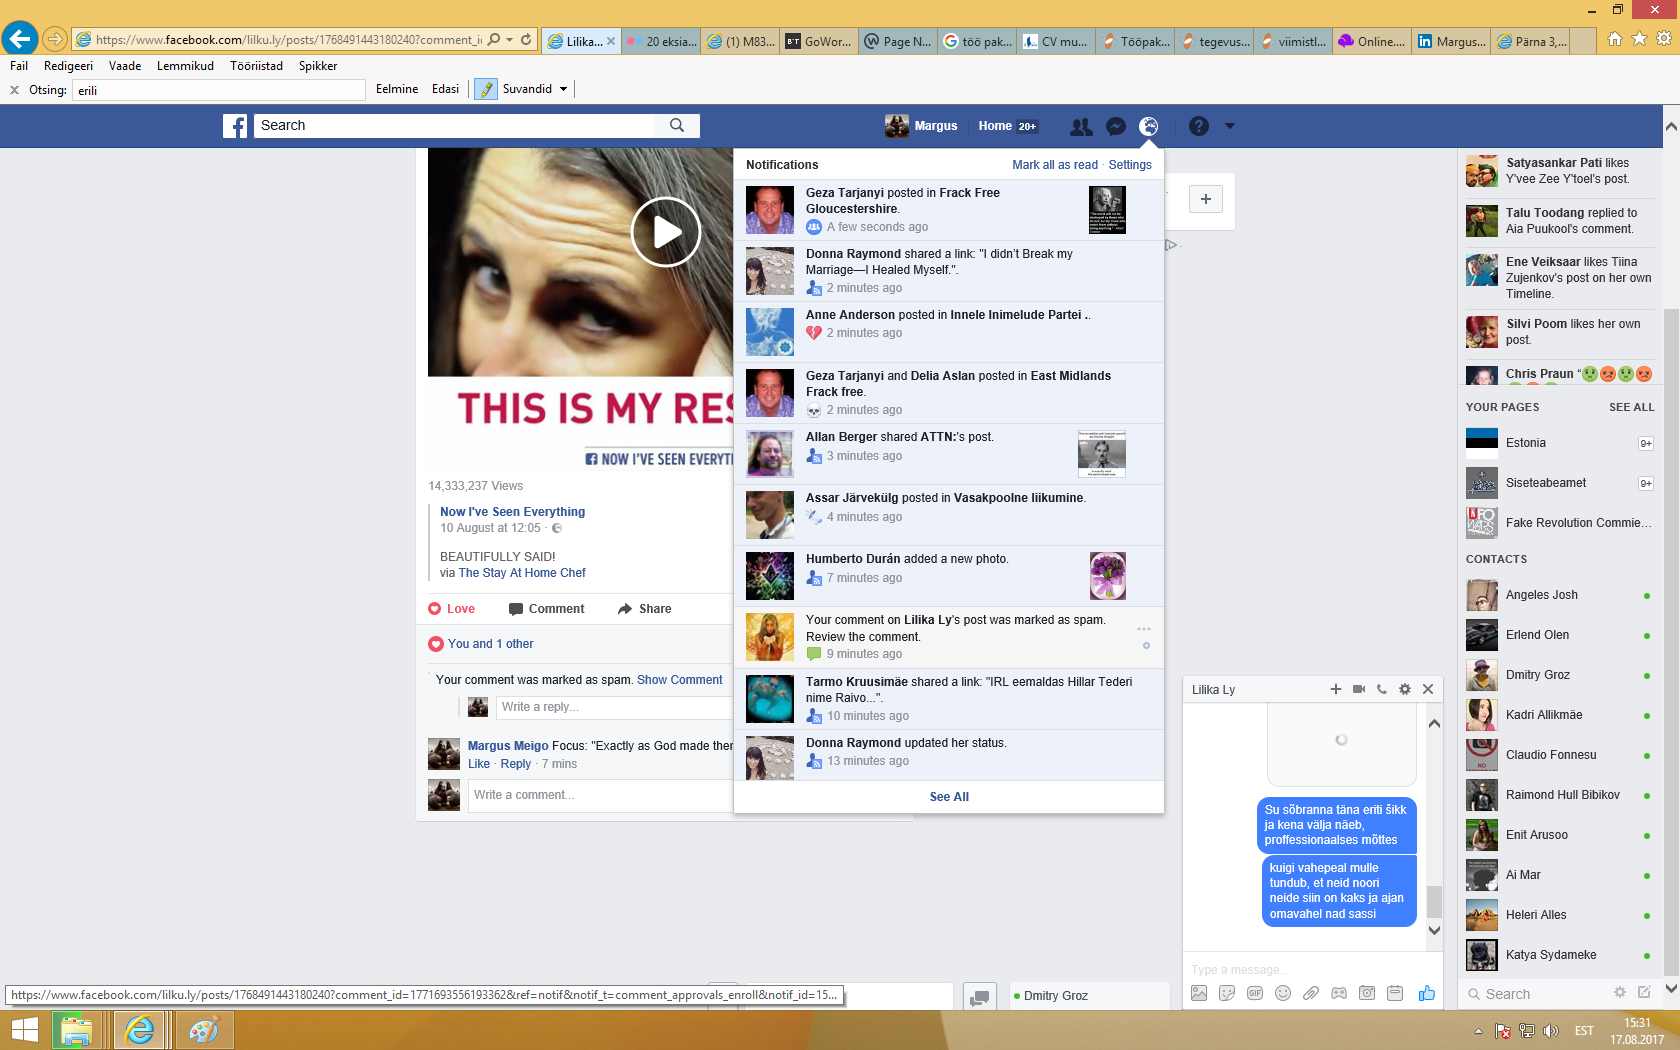This screenshot has width=1680, height=1050.
Task: Switch to the 20 eksia browser tab
Action: click(661, 41)
